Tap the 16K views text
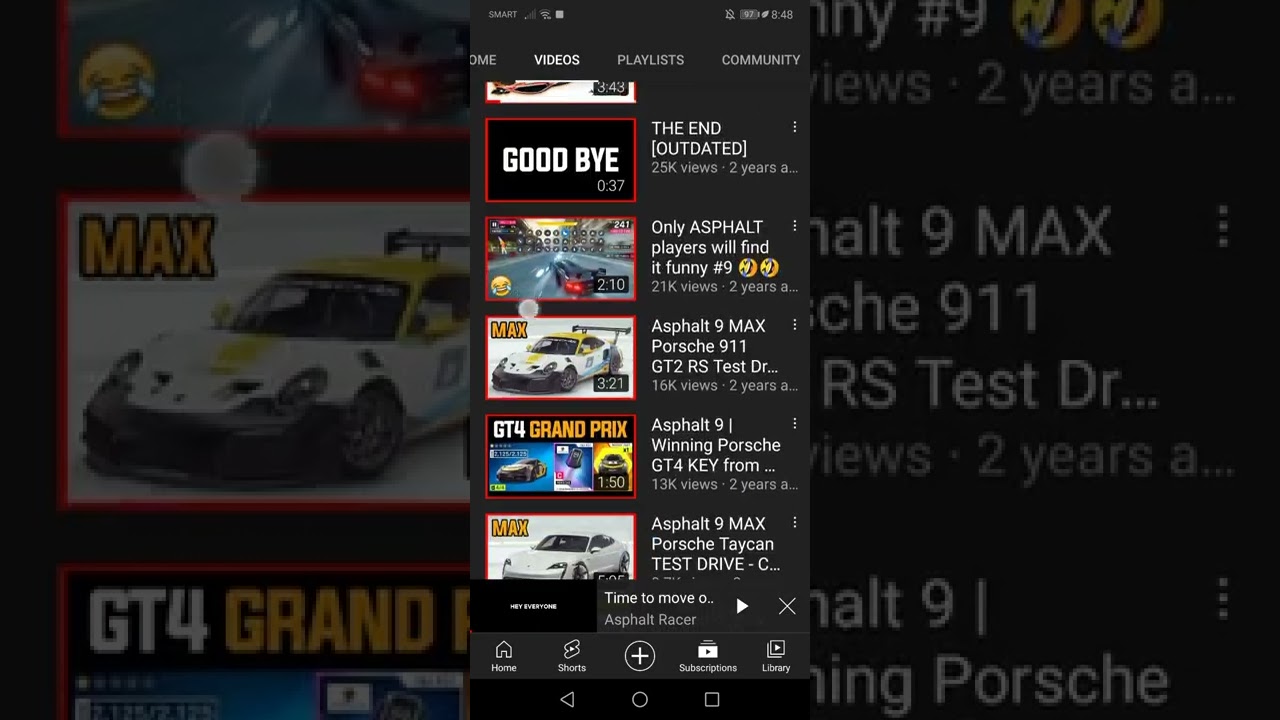 [684, 386]
